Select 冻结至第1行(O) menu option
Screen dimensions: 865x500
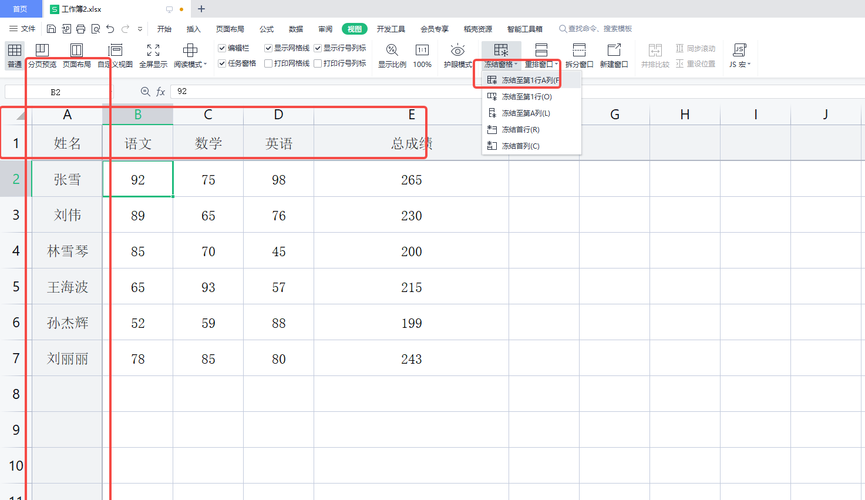(x=531, y=97)
